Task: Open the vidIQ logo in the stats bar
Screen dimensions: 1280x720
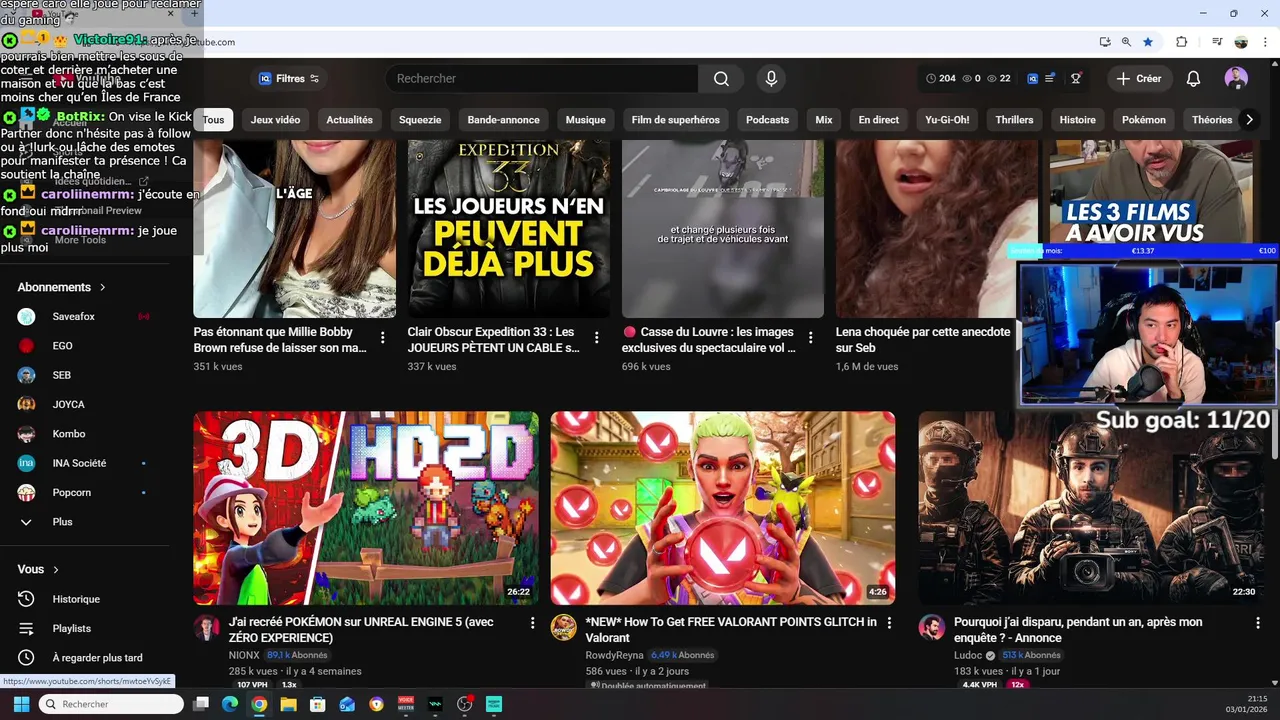Action: click(1033, 79)
